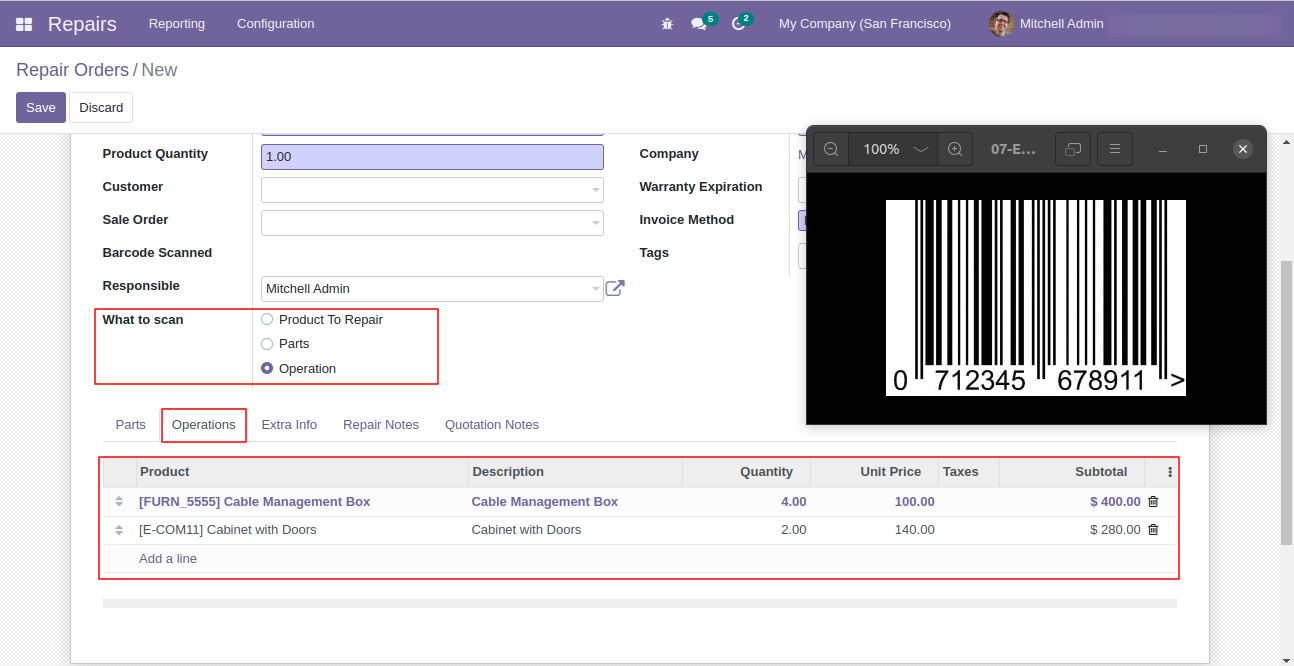Open the activities clock icon
The width and height of the screenshot is (1294, 666).
[739, 23]
